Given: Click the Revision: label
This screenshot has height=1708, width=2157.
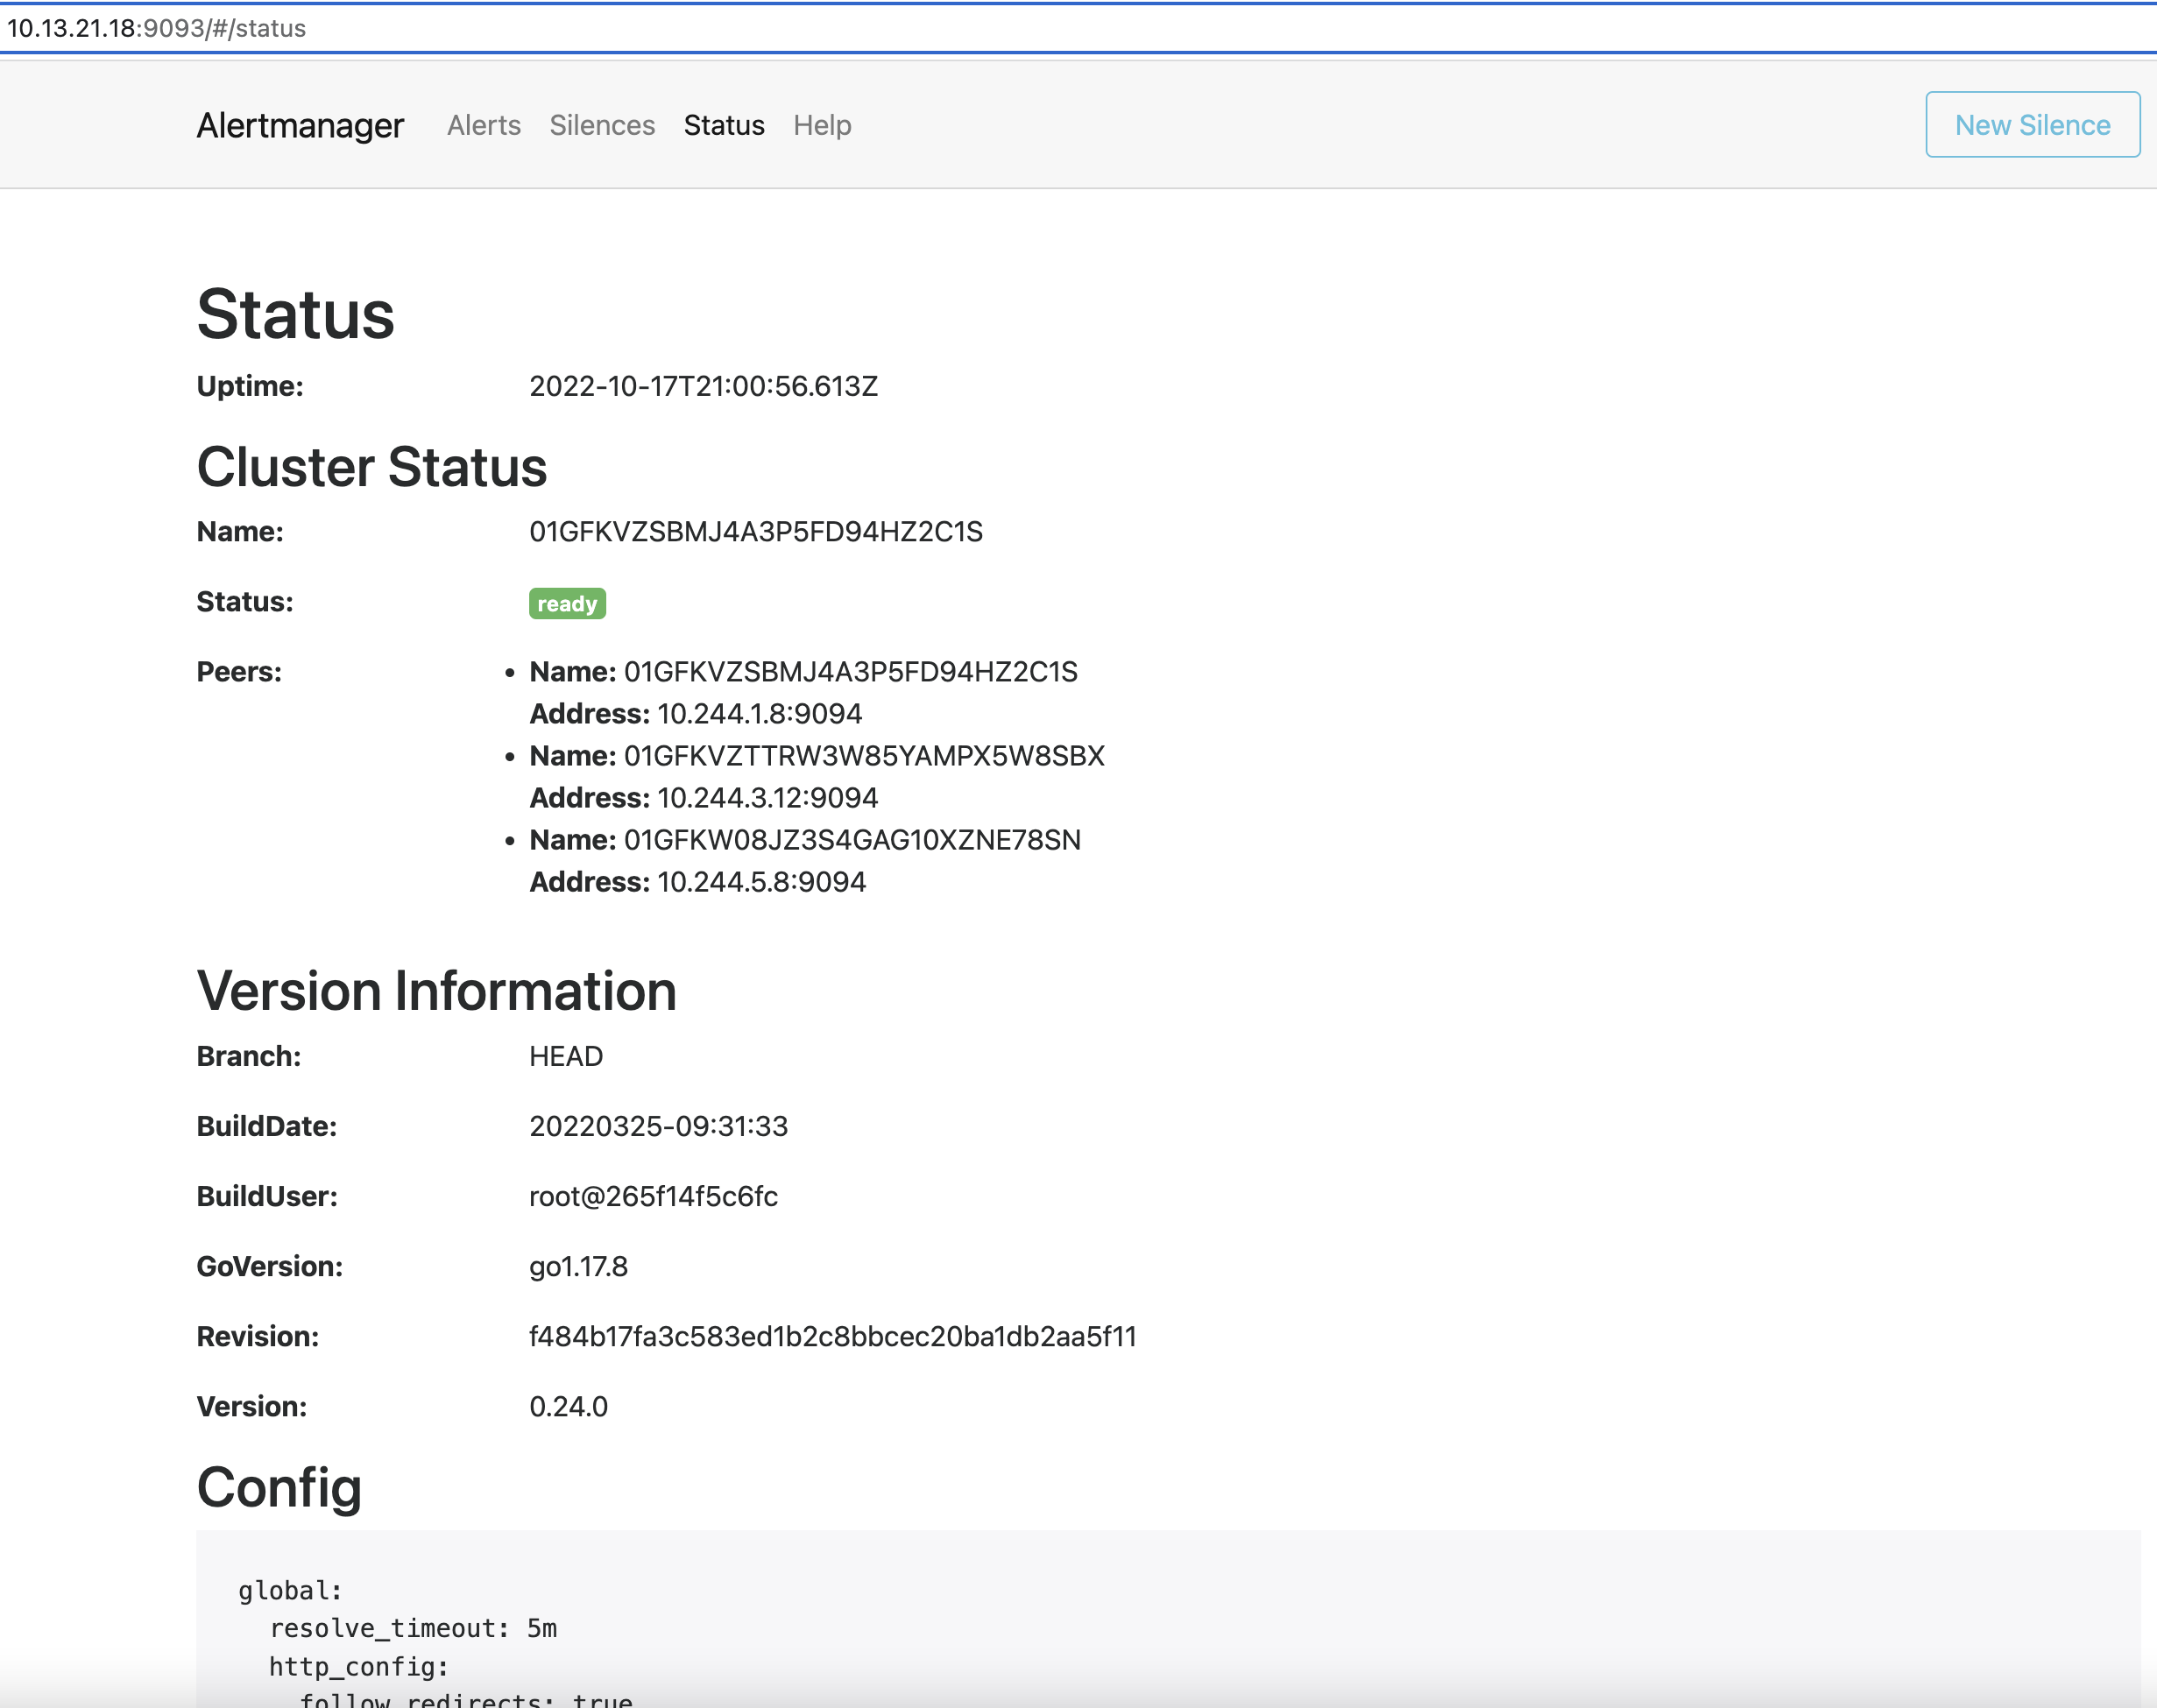Looking at the screenshot, I should tap(258, 1336).
